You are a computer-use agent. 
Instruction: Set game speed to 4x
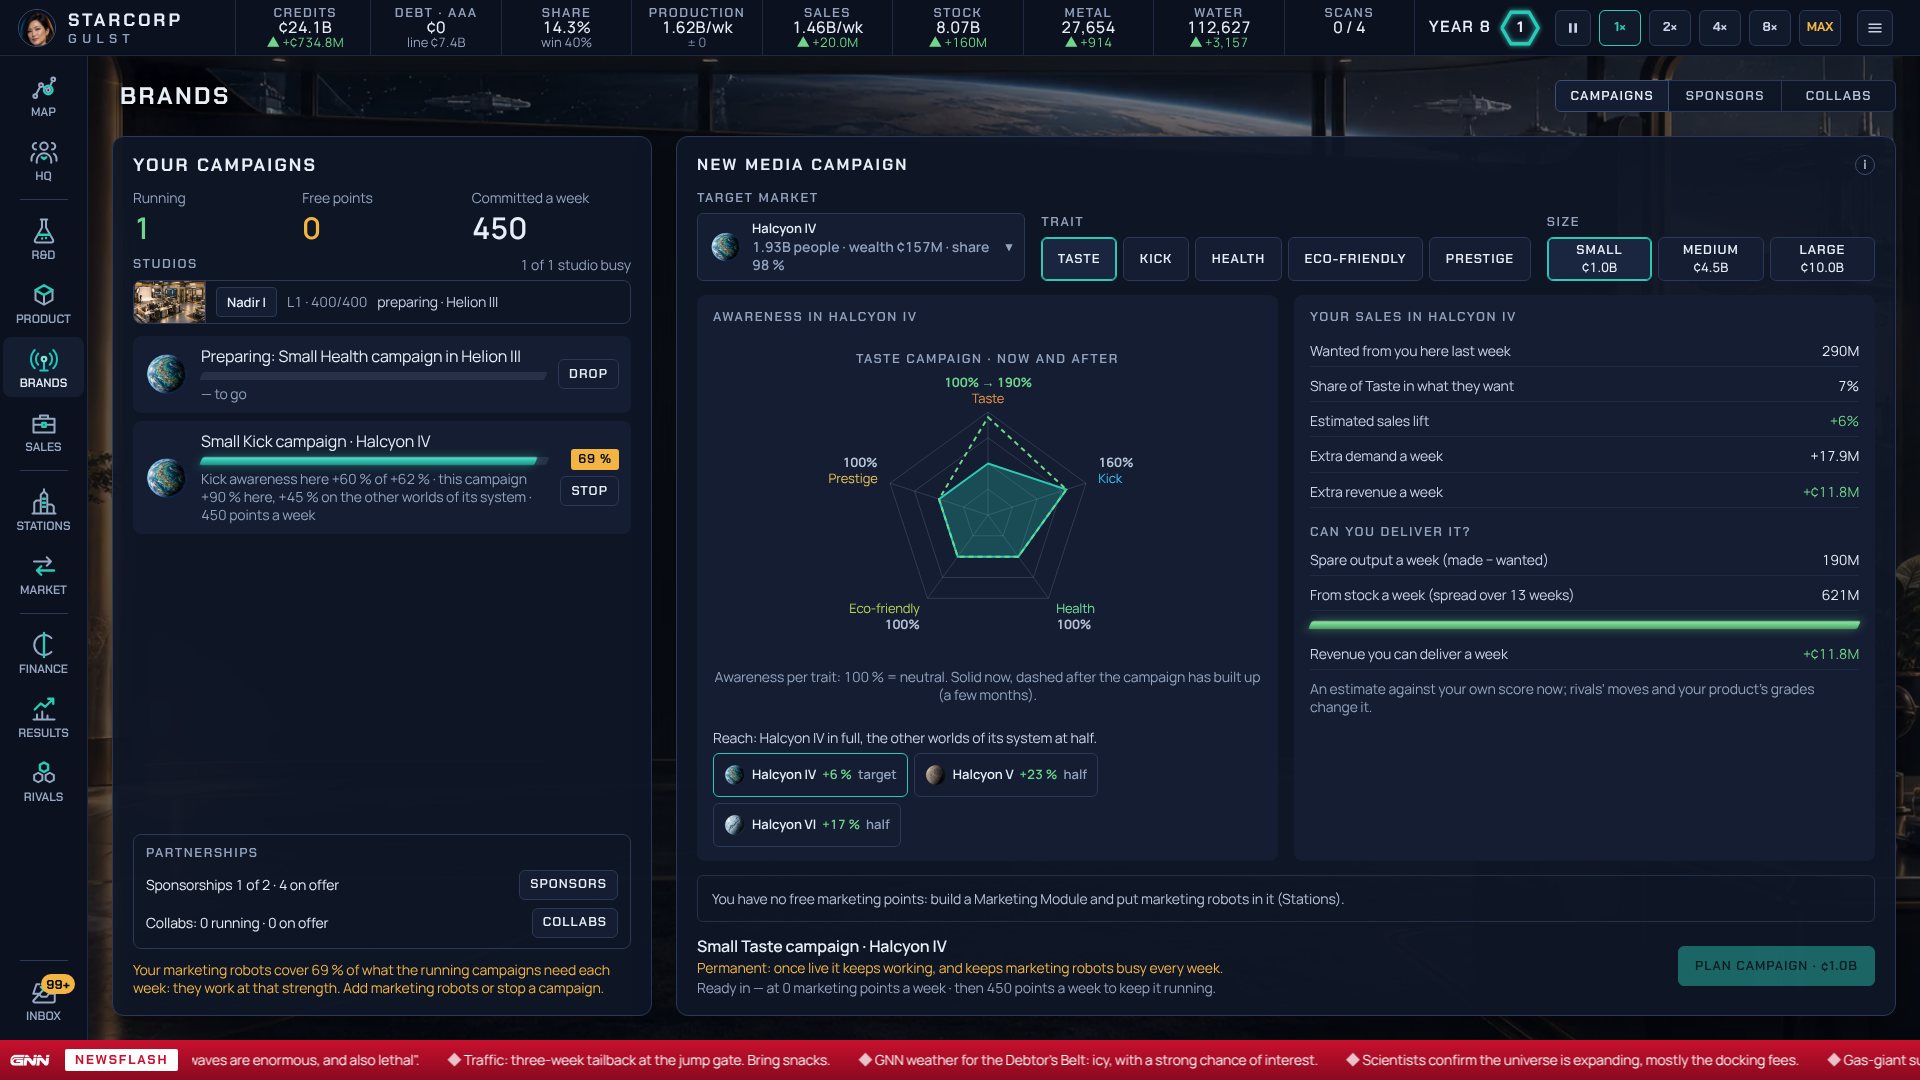click(x=1719, y=28)
